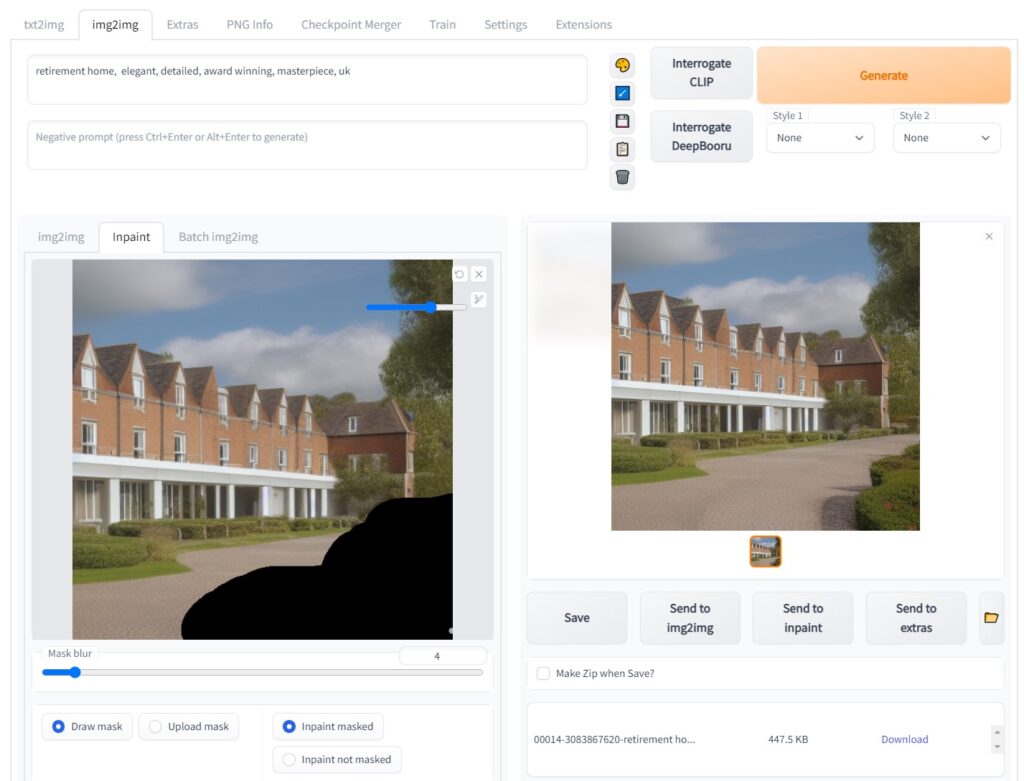Go to the Checkpoint Merger tab
Viewport: 1024px width, 781px height.
click(351, 25)
